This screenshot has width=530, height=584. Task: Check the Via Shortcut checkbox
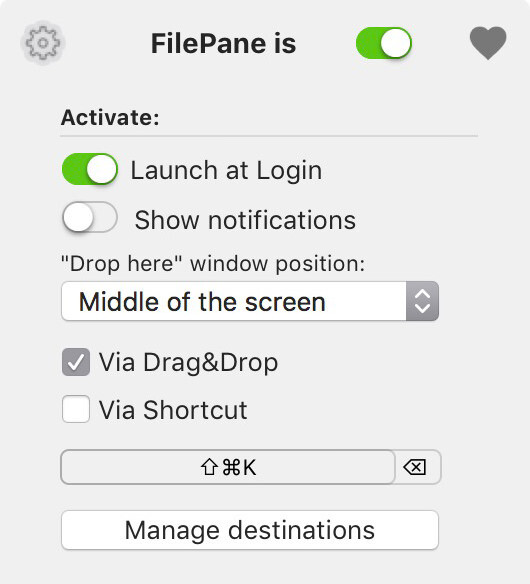coord(76,409)
